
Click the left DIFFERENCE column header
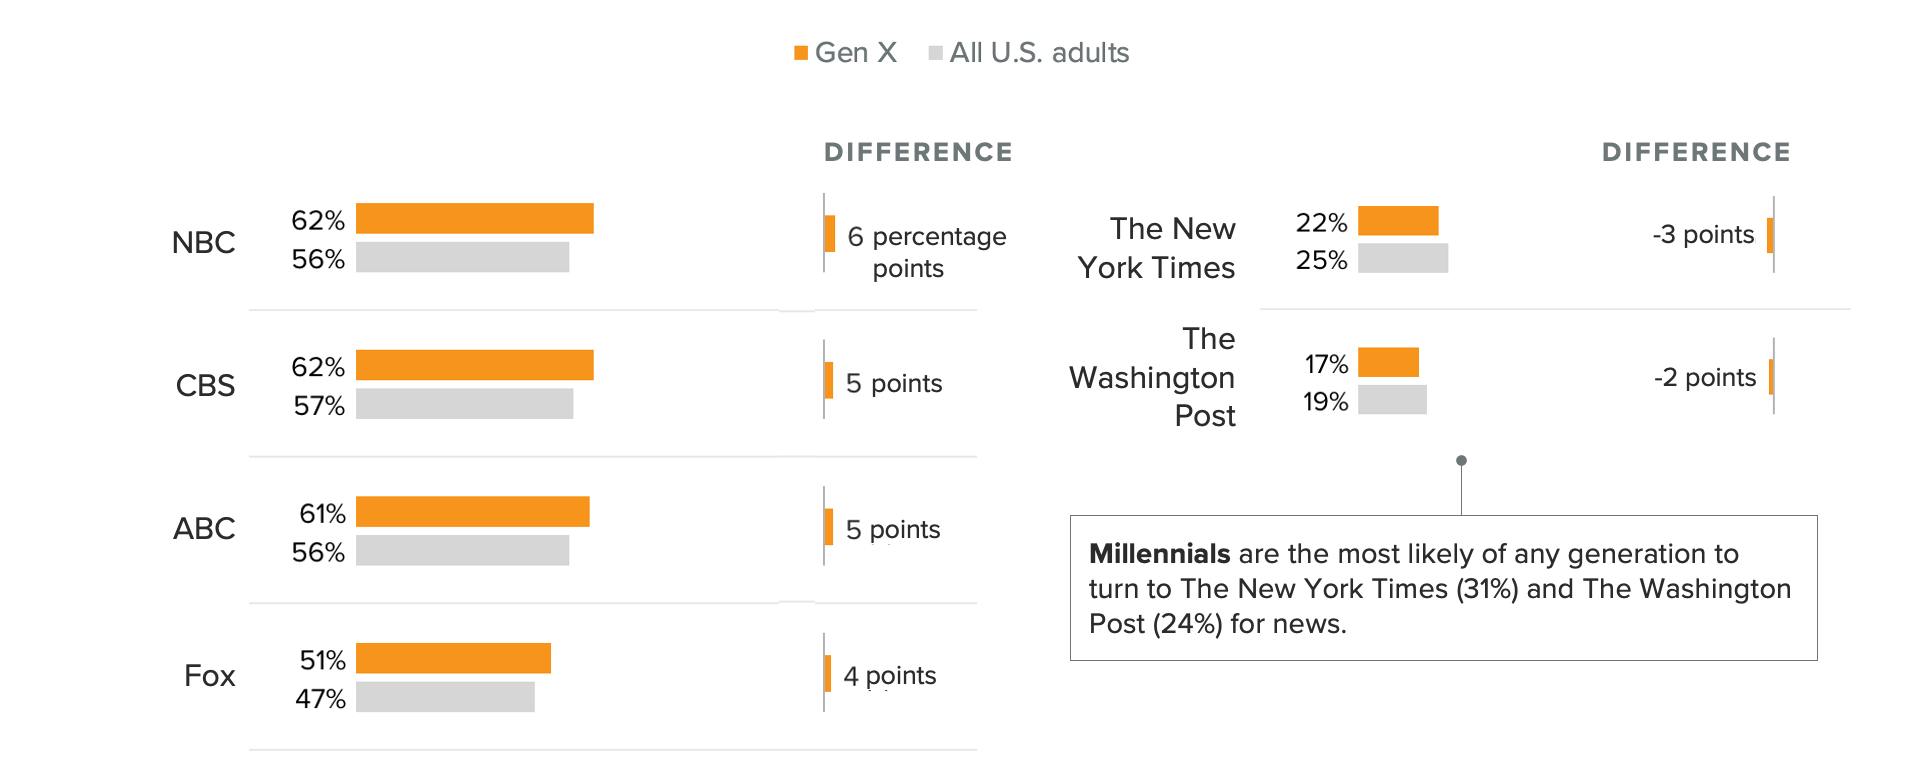(x=919, y=152)
